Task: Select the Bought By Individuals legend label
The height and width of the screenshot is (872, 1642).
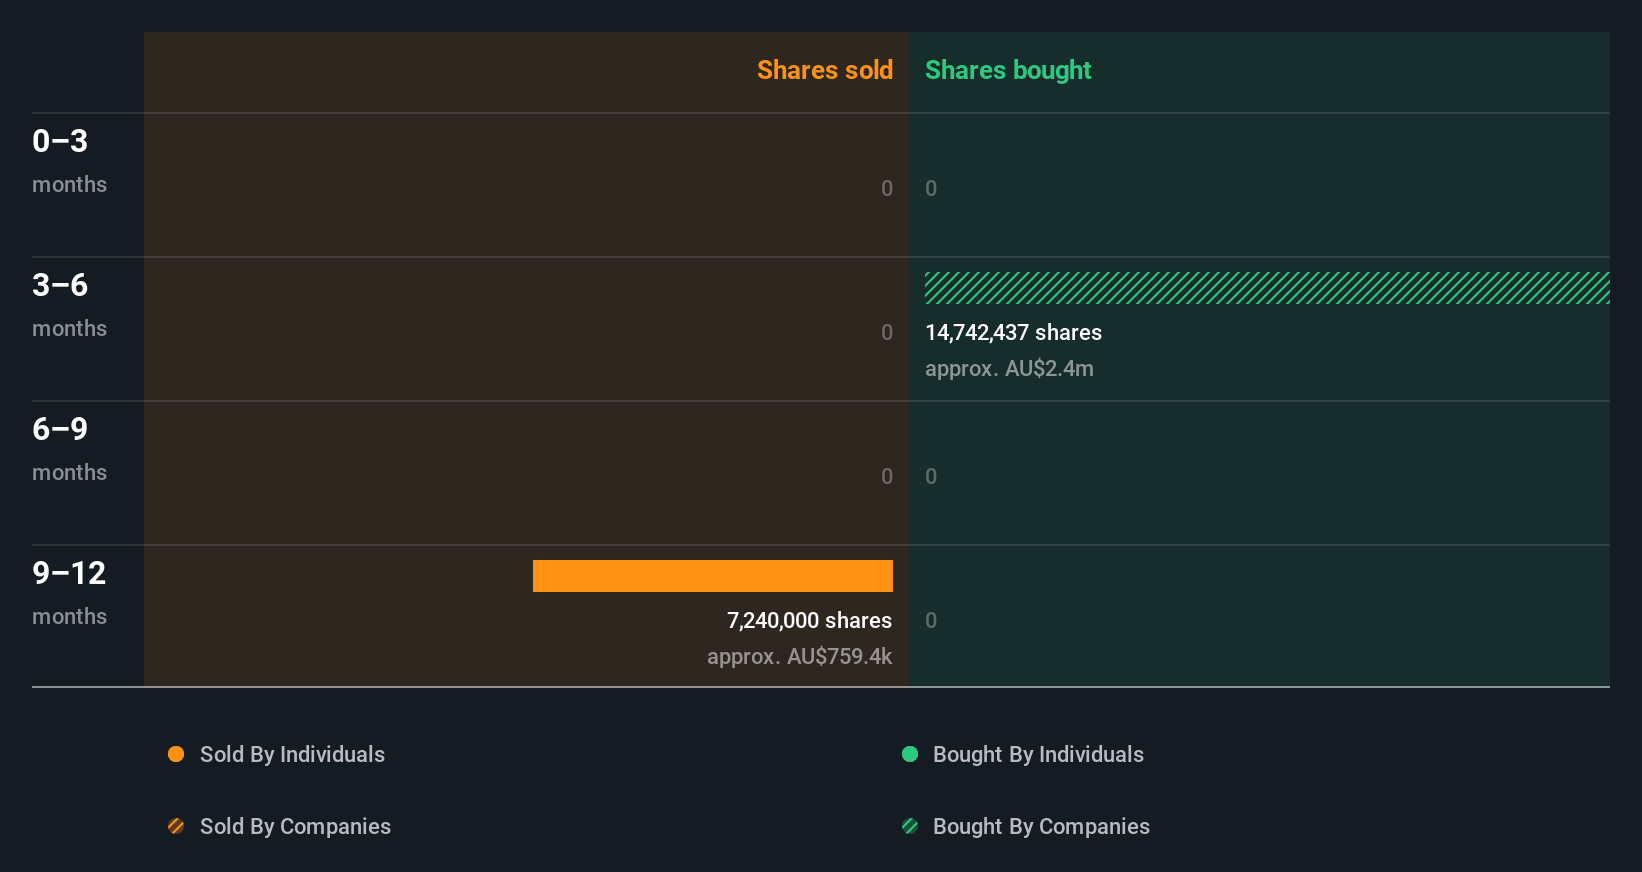Action: pyautogui.click(x=1038, y=754)
